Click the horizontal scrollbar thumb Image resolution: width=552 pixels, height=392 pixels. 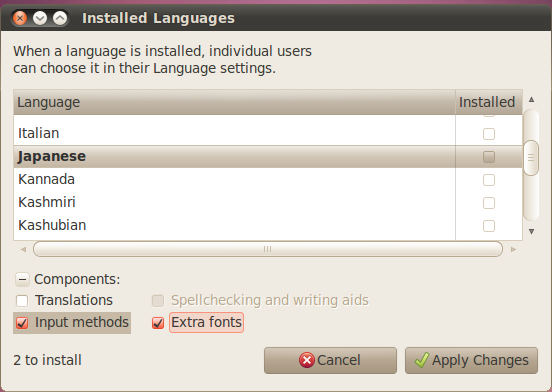pyautogui.click(x=268, y=249)
